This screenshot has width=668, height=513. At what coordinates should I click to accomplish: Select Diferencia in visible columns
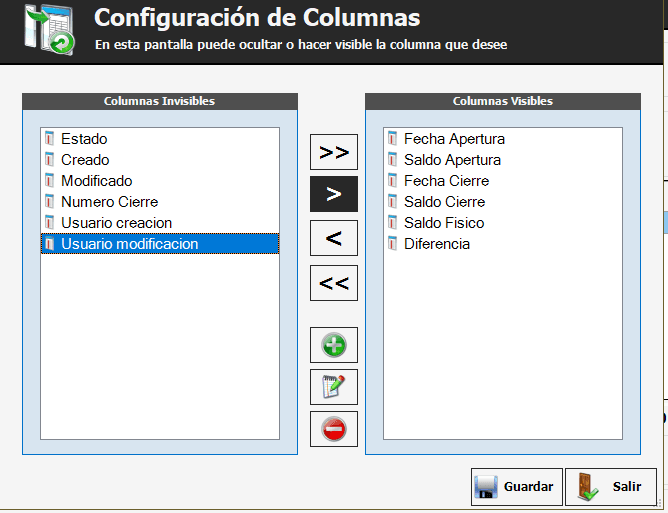(x=436, y=244)
